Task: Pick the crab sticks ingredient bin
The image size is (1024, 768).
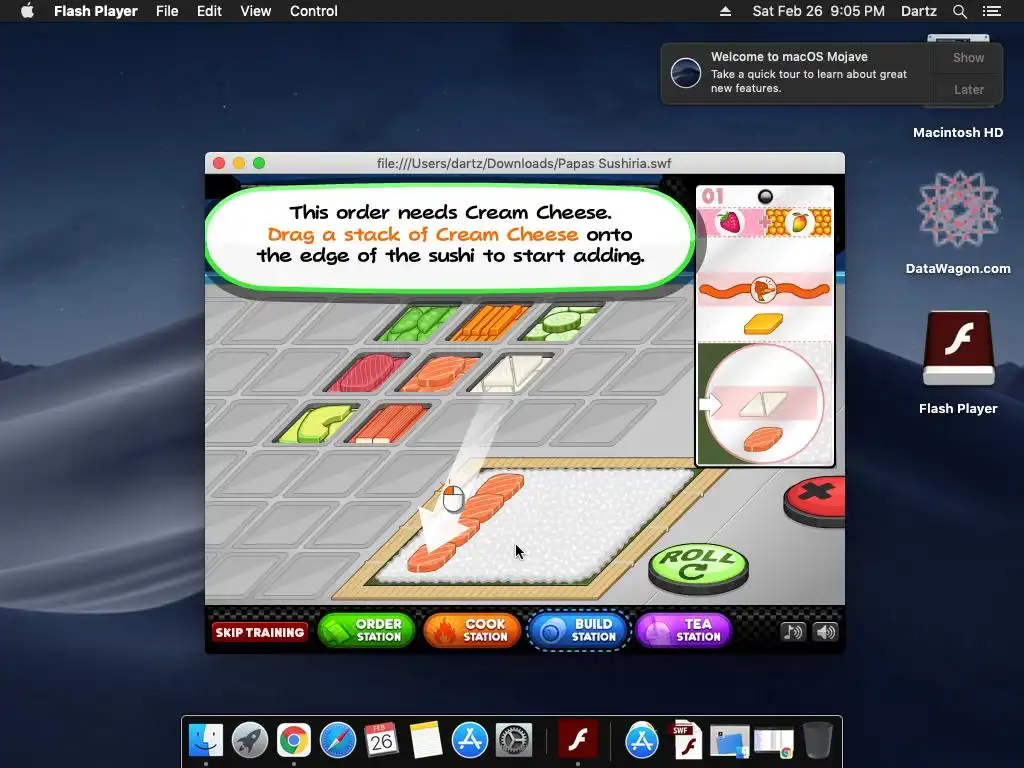Action: tap(389, 424)
